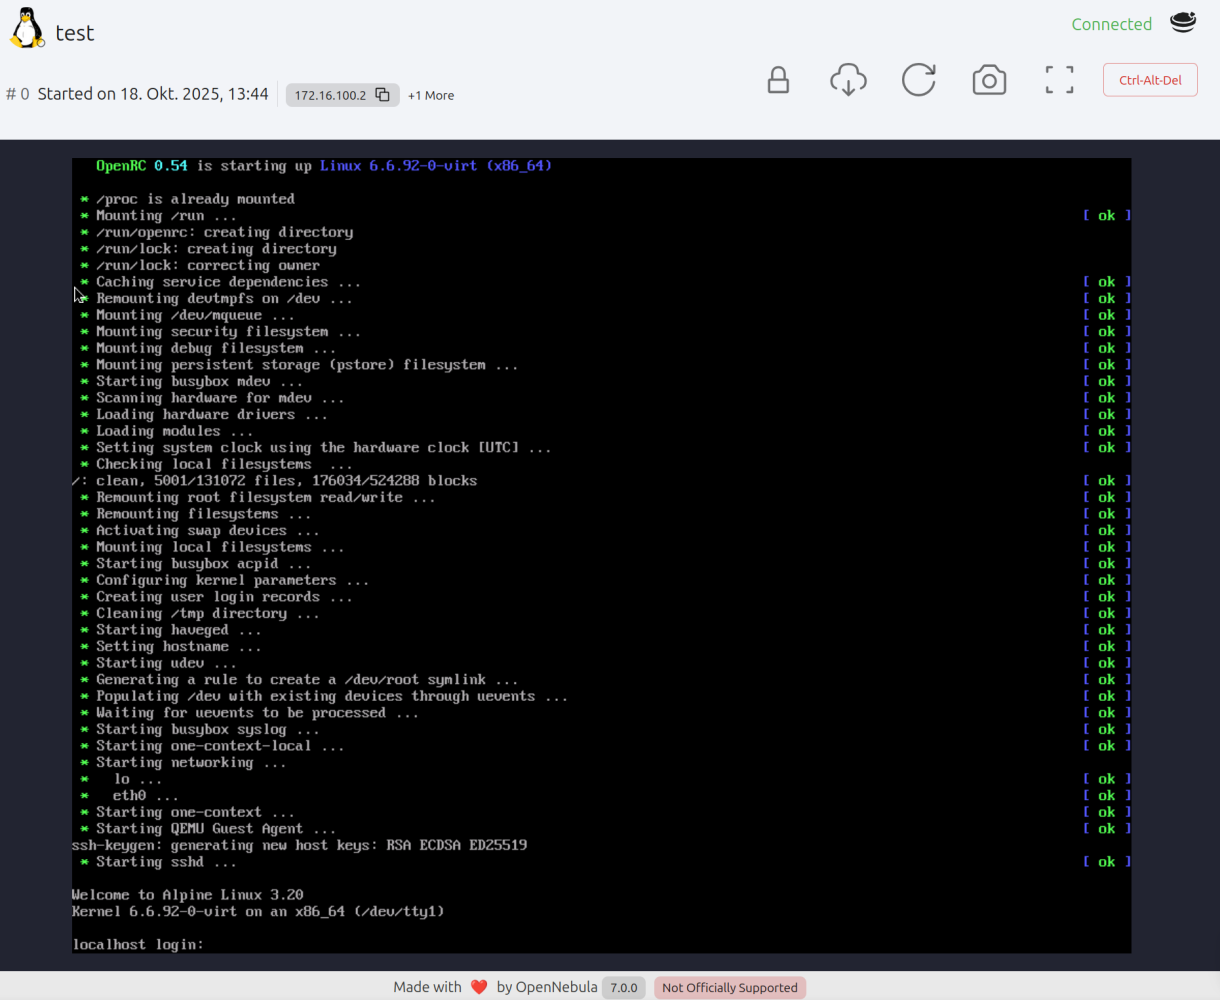Click the red heart icon in footer
The image size is (1220, 1000).
coord(479,987)
